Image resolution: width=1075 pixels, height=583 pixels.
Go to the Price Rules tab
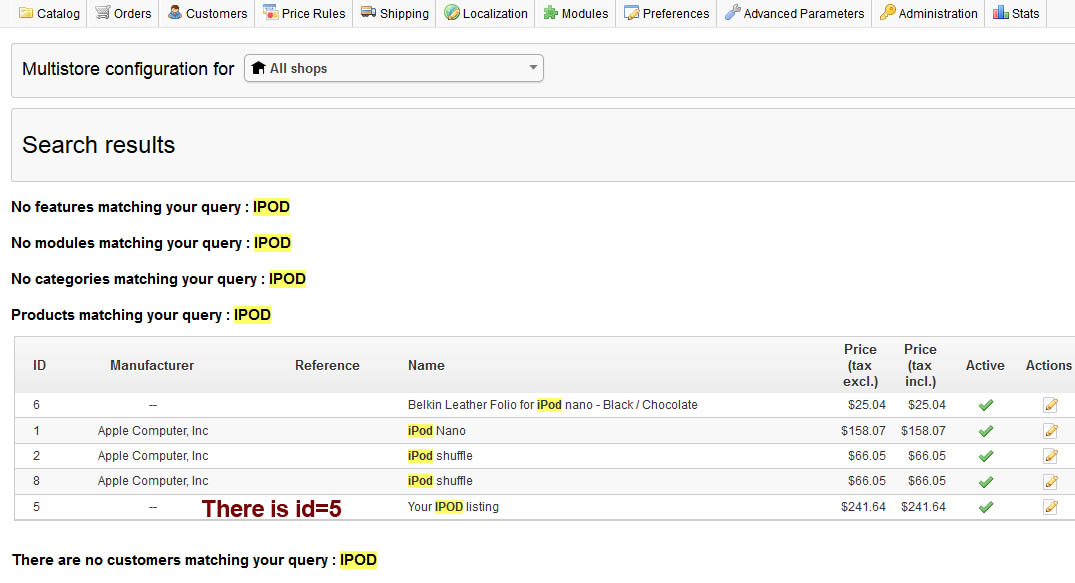coord(304,13)
